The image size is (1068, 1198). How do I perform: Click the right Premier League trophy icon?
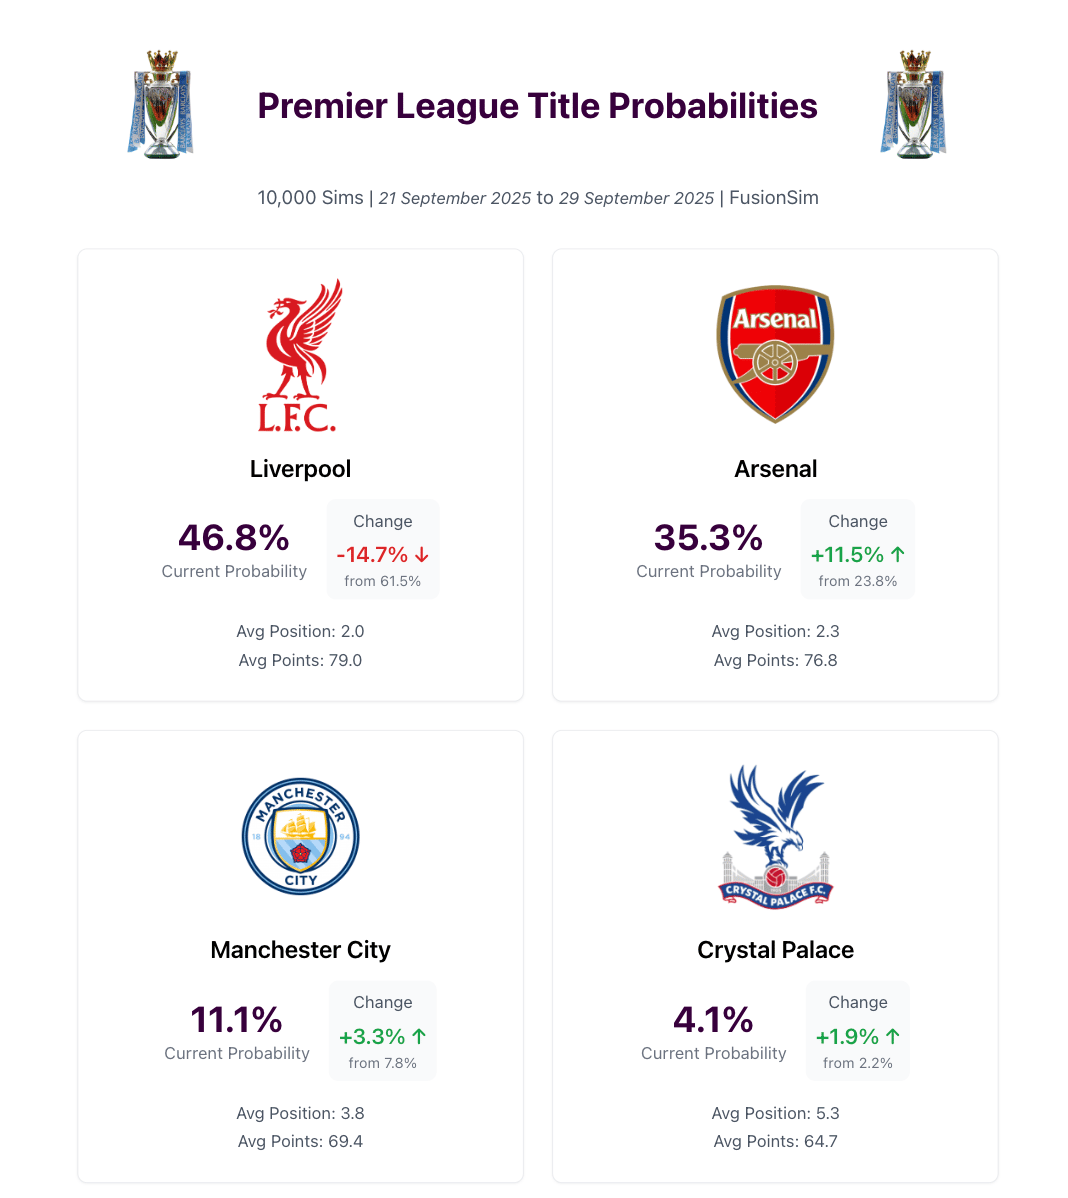pos(913,104)
